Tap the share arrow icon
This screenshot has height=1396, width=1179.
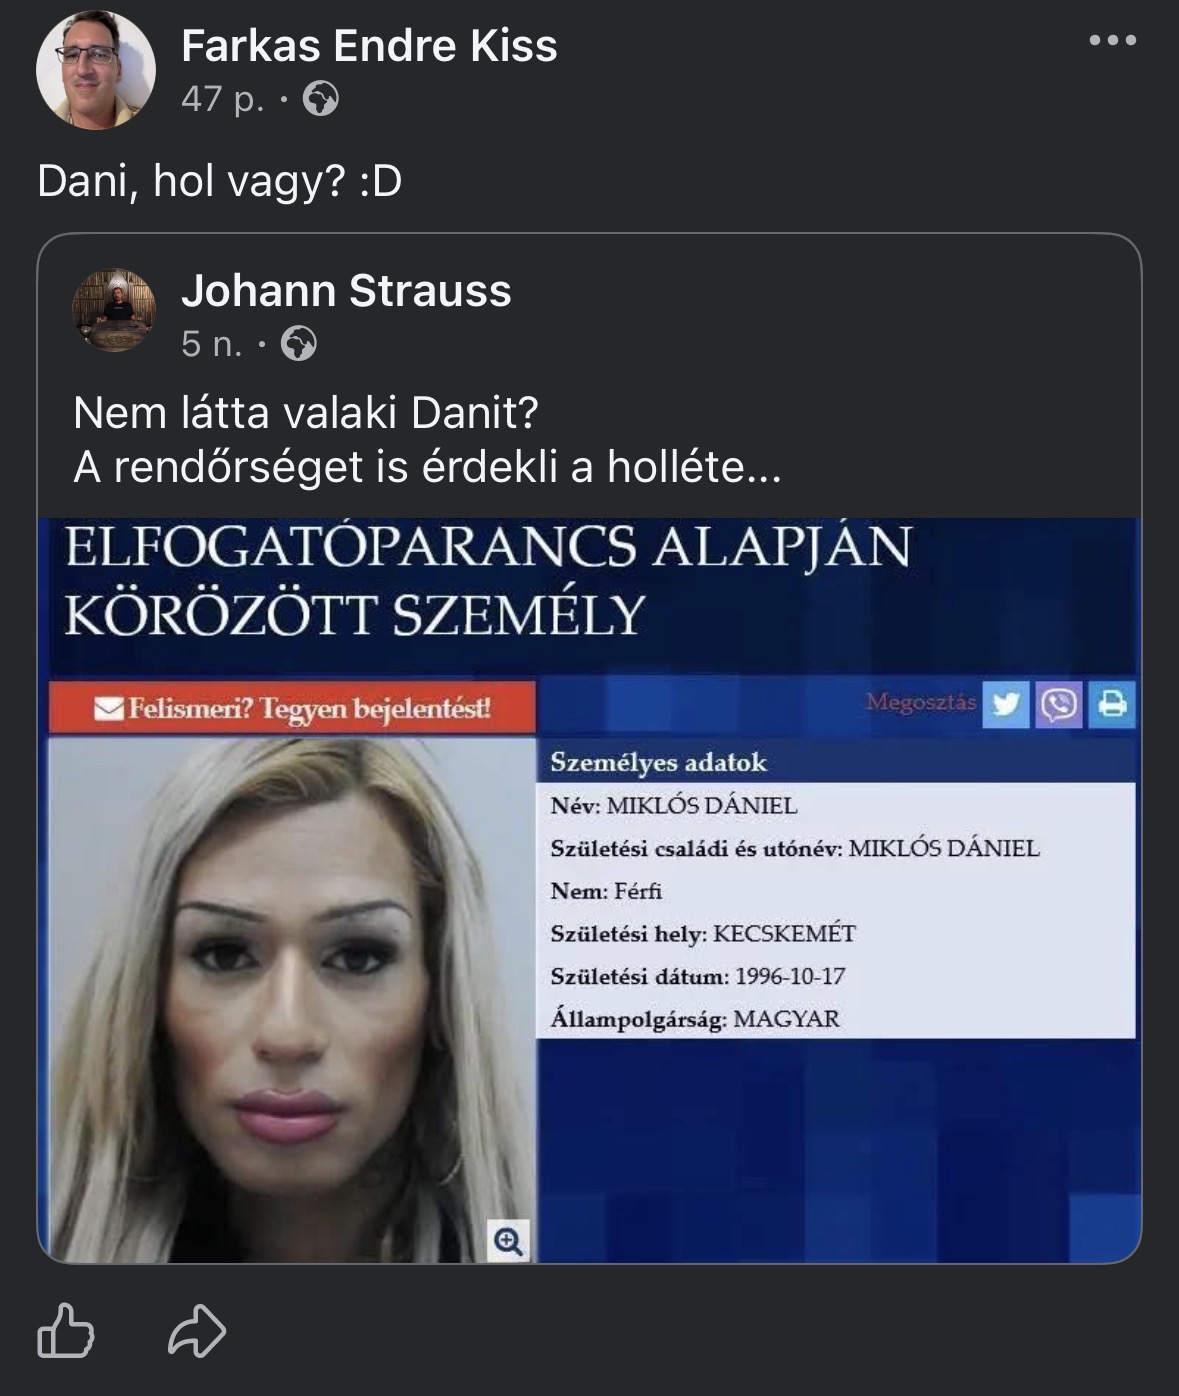(x=197, y=1331)
